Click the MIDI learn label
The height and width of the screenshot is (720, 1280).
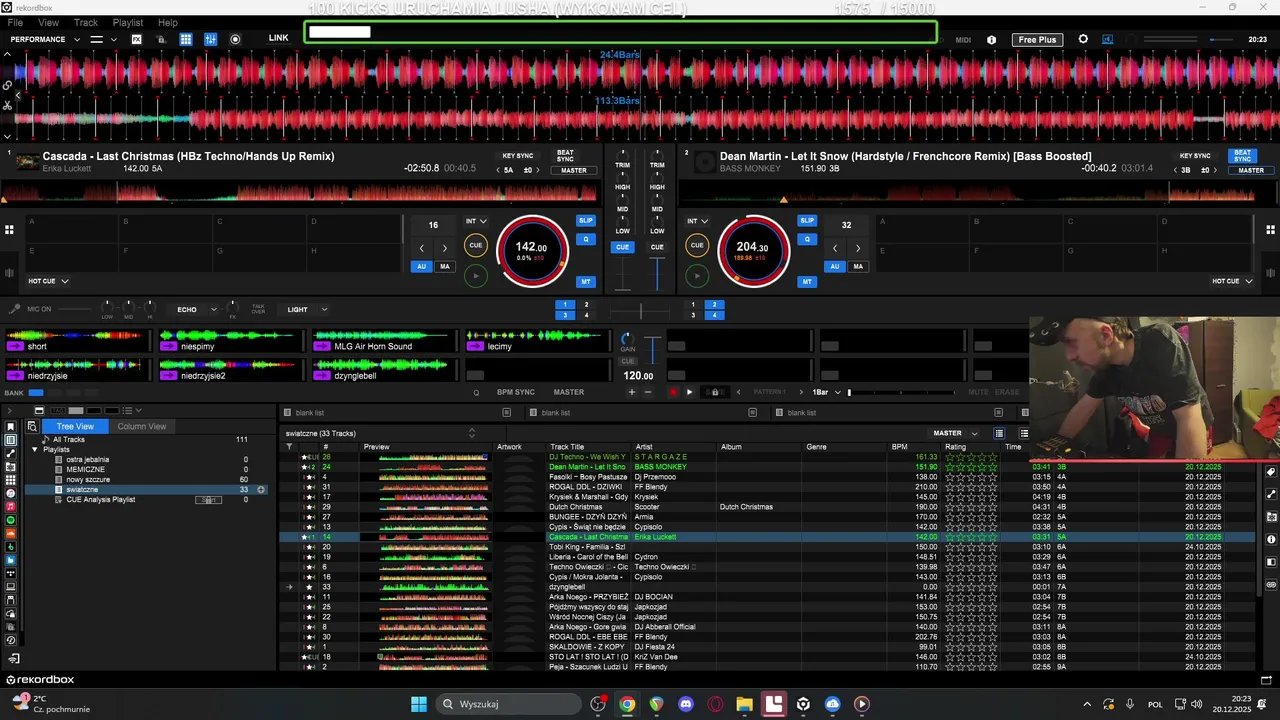tap(963, 40)
